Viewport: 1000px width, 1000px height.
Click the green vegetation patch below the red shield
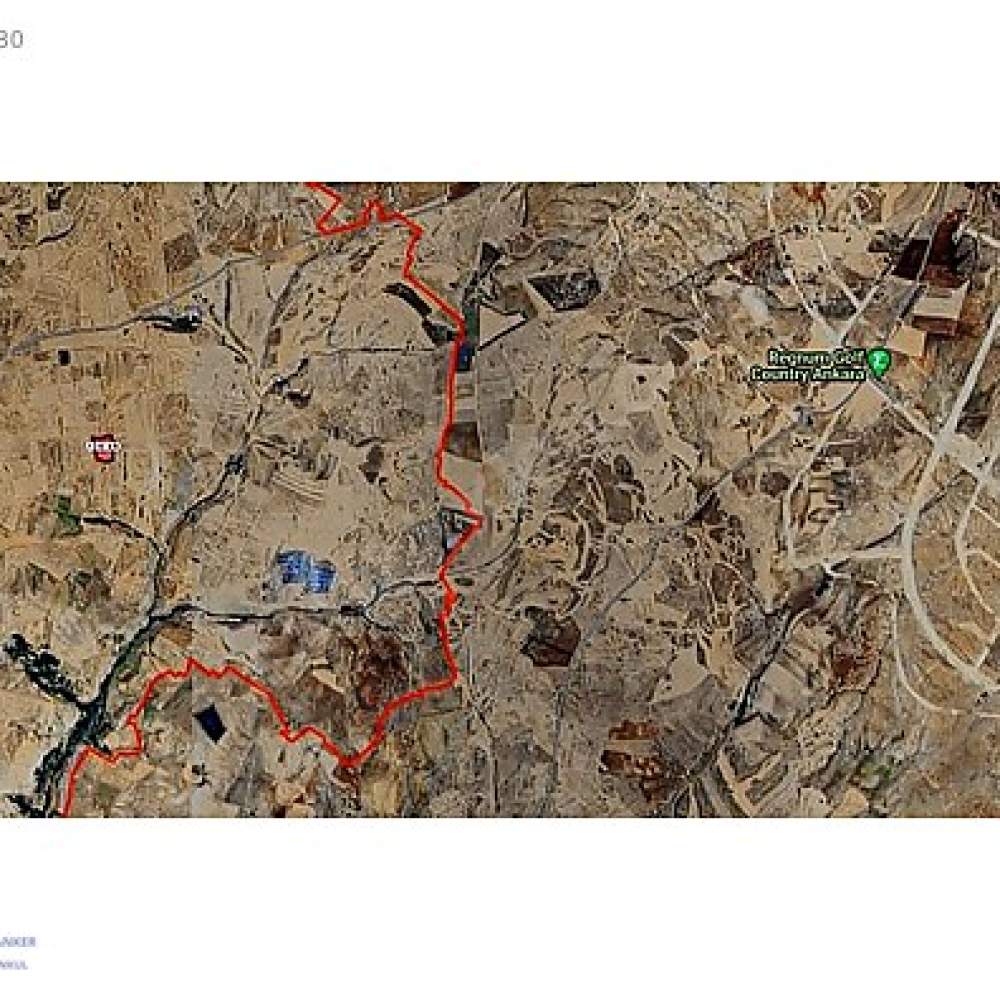tap(66, 515)
